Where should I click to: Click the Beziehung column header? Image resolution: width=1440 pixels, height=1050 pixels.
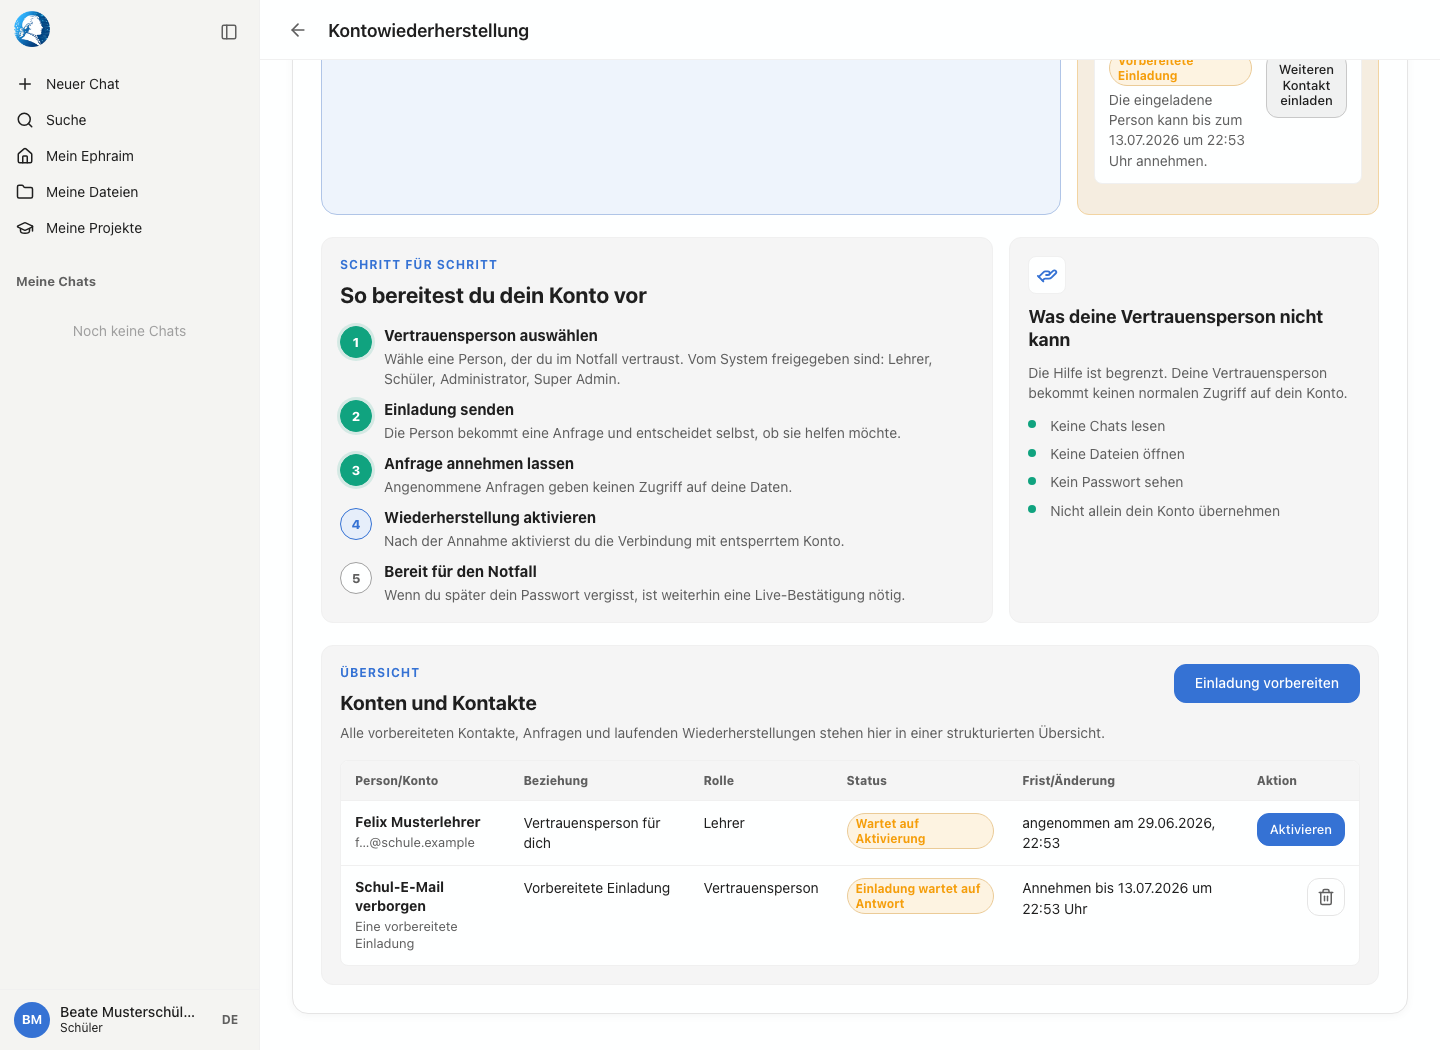point(555,781)
